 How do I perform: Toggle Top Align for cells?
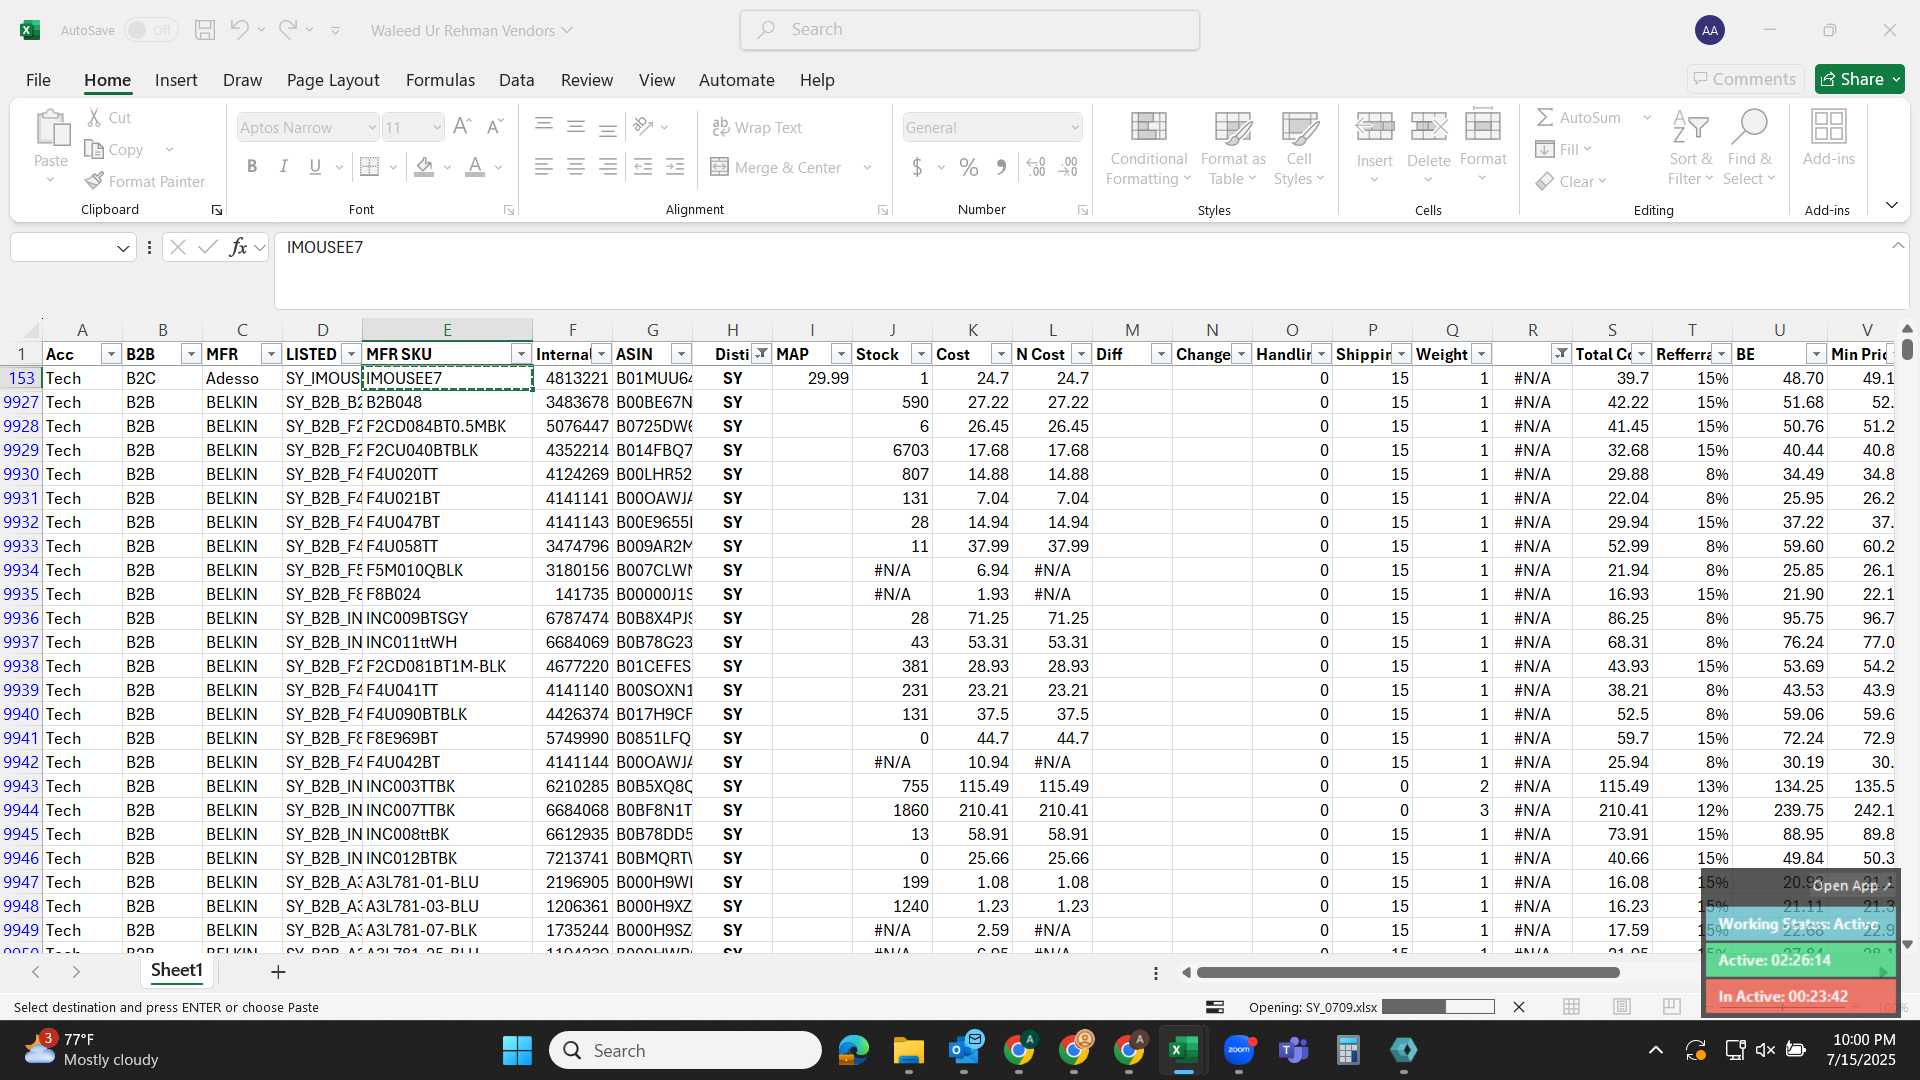click(x=544, y=126)
